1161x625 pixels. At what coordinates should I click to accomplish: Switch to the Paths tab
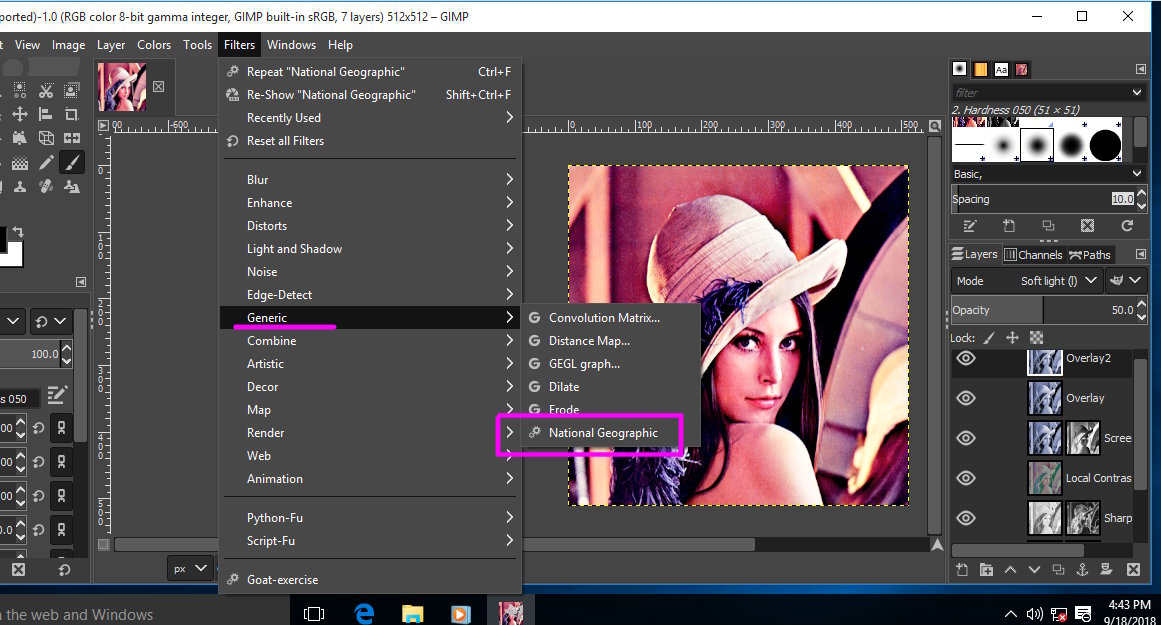1090,255
